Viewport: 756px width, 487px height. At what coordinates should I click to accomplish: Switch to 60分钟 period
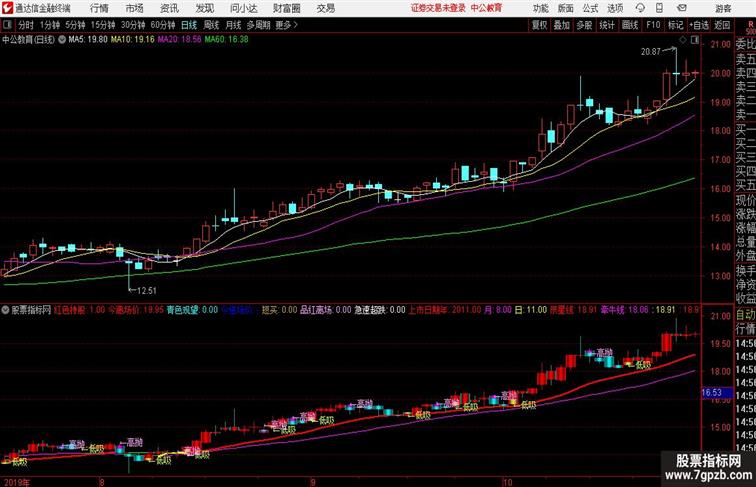(163, 25)
